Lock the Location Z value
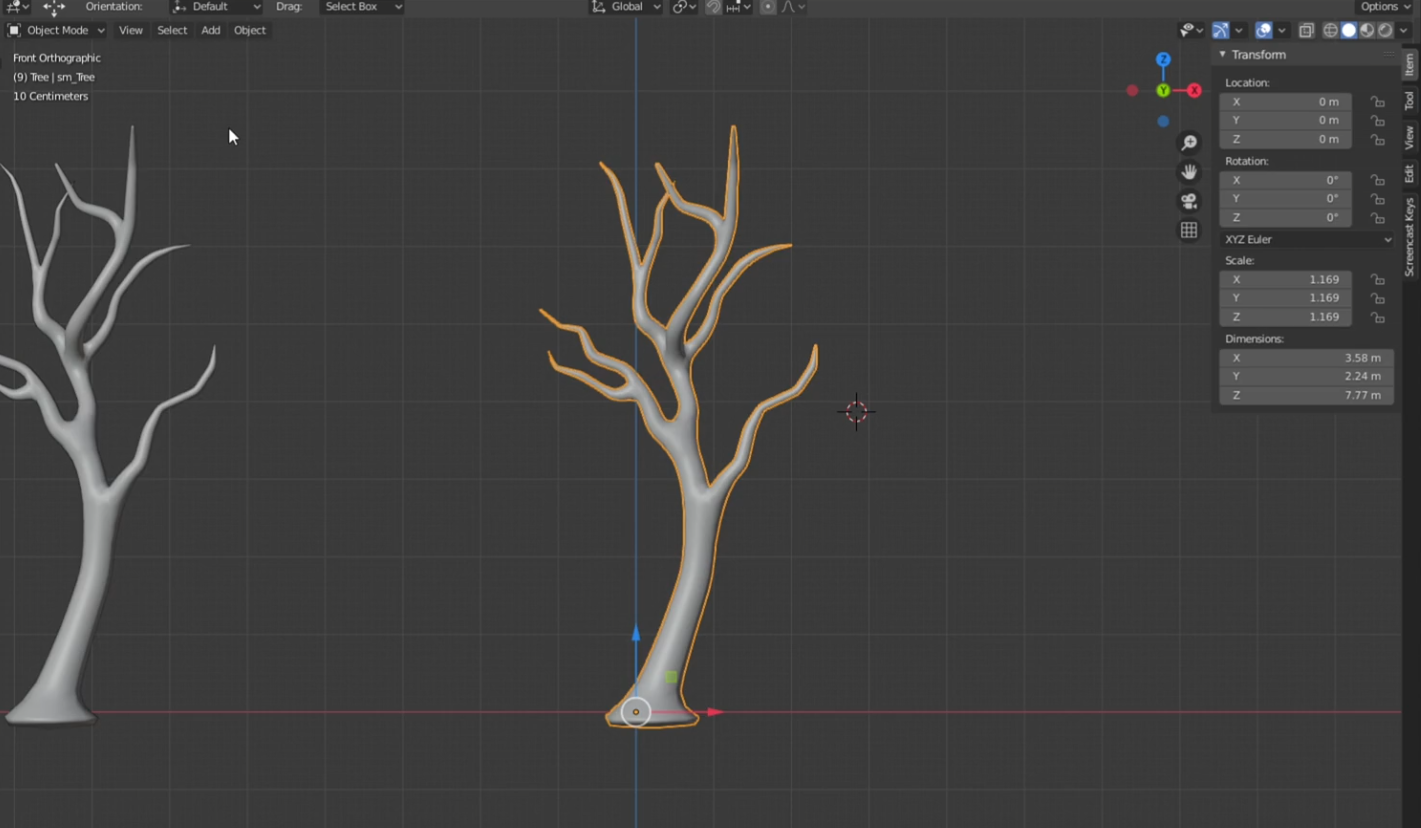 (x=1378, y=139)
